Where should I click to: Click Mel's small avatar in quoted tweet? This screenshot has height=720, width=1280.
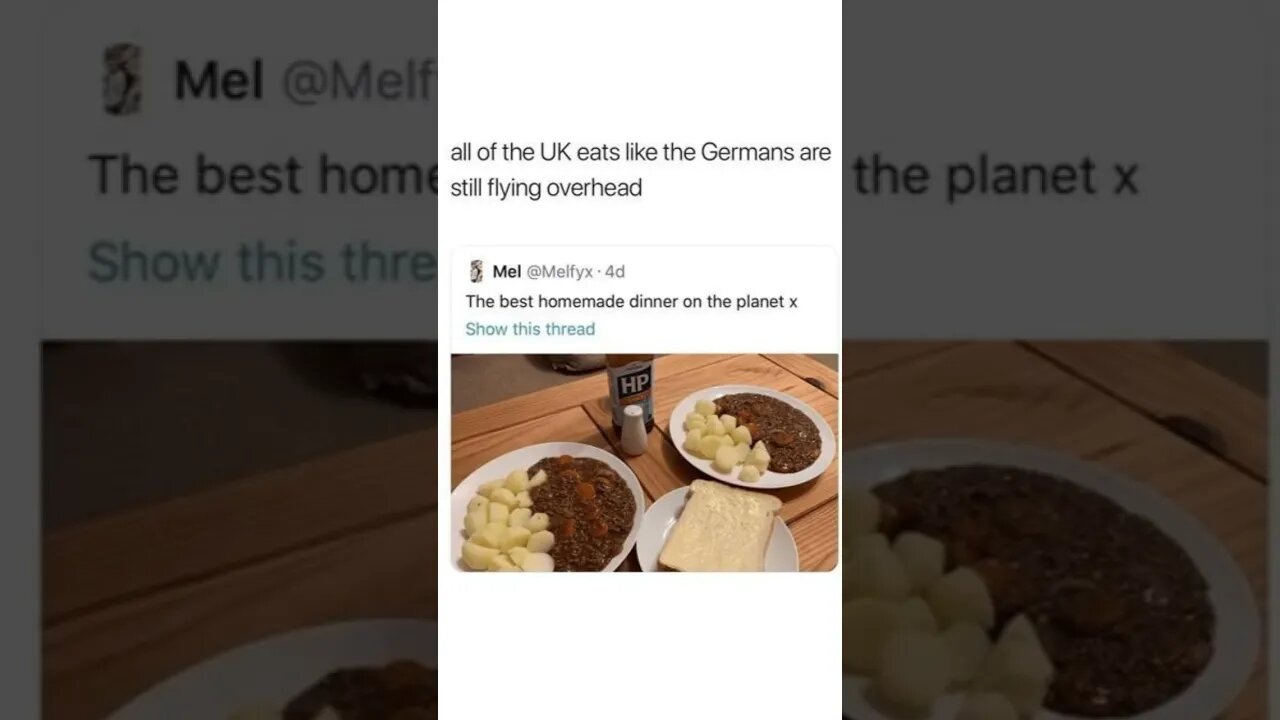point(476,272)
